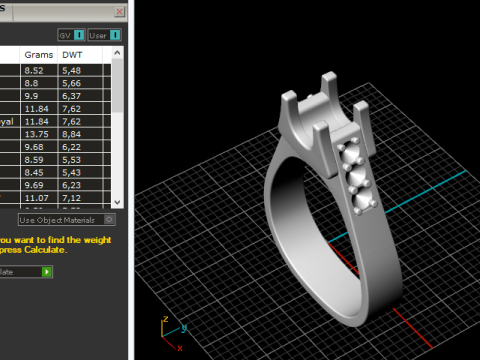Select the 6,22 DWT cell
480x360 pixels.
tap(80, 147)
